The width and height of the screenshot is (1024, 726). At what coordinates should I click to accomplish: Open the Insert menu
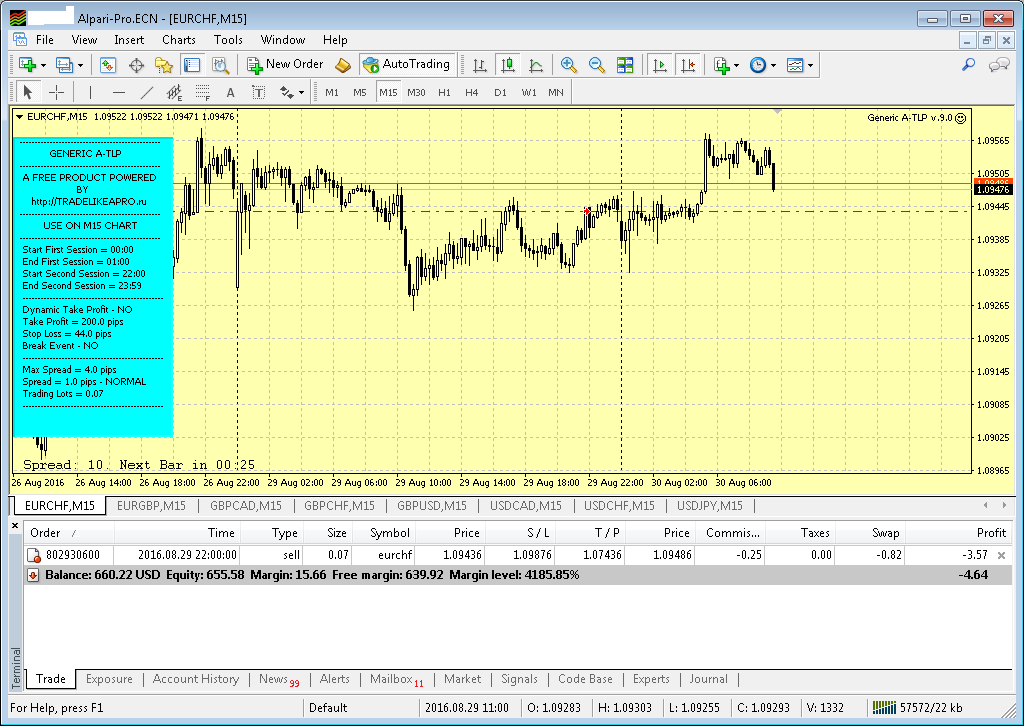[x=129, y=40]
